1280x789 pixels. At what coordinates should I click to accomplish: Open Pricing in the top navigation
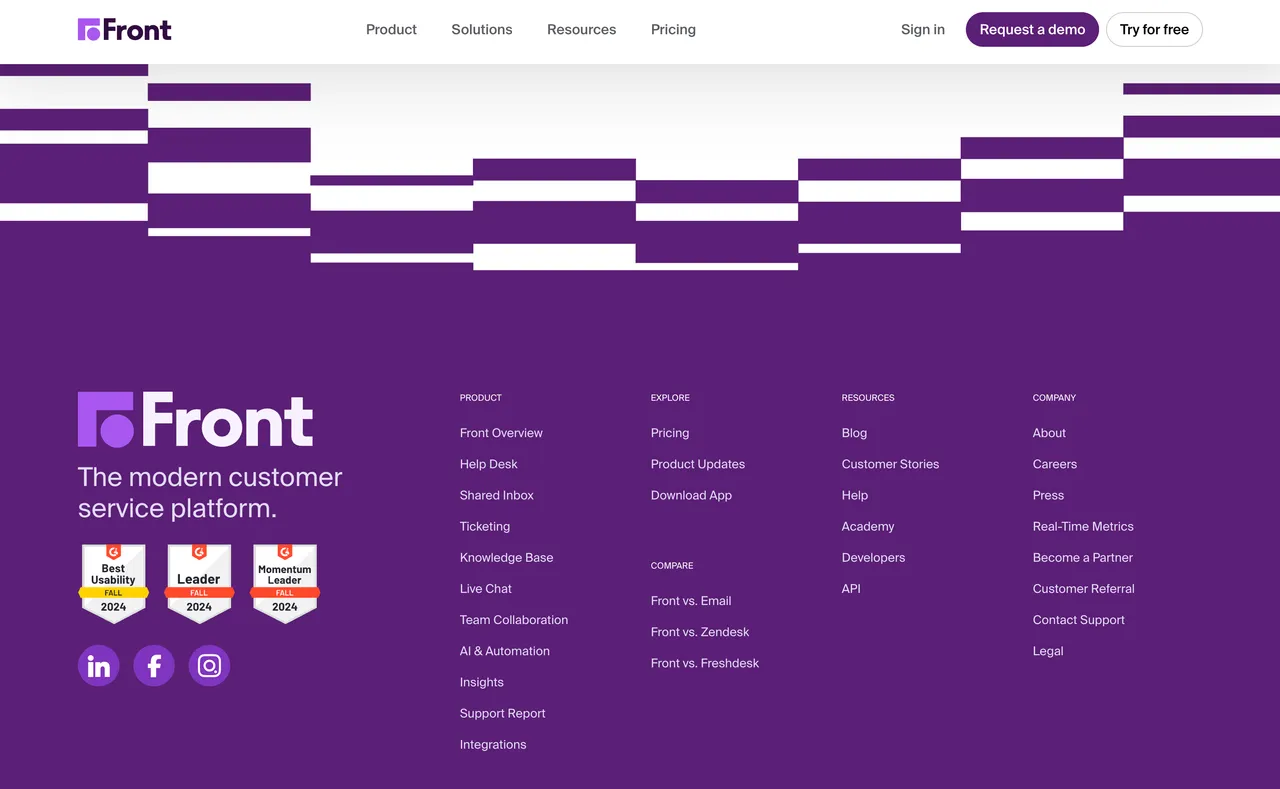tap(673, 30)
